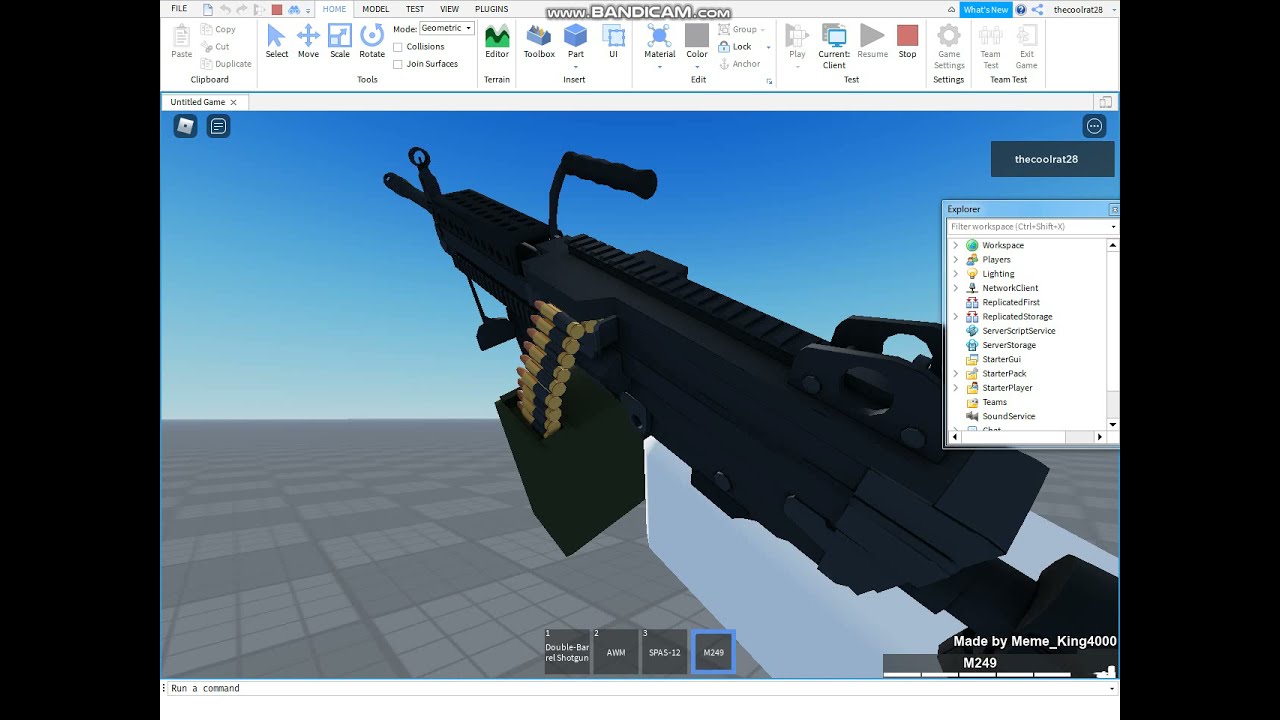
Task: Activate the Rotate tool
Action: 372,41
